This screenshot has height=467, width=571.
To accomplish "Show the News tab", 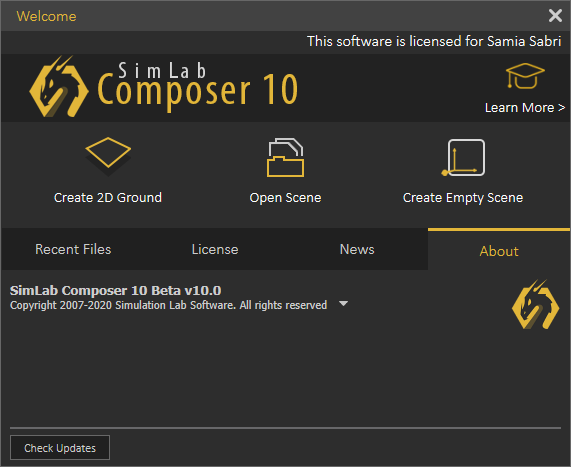I will coord(357,250).
